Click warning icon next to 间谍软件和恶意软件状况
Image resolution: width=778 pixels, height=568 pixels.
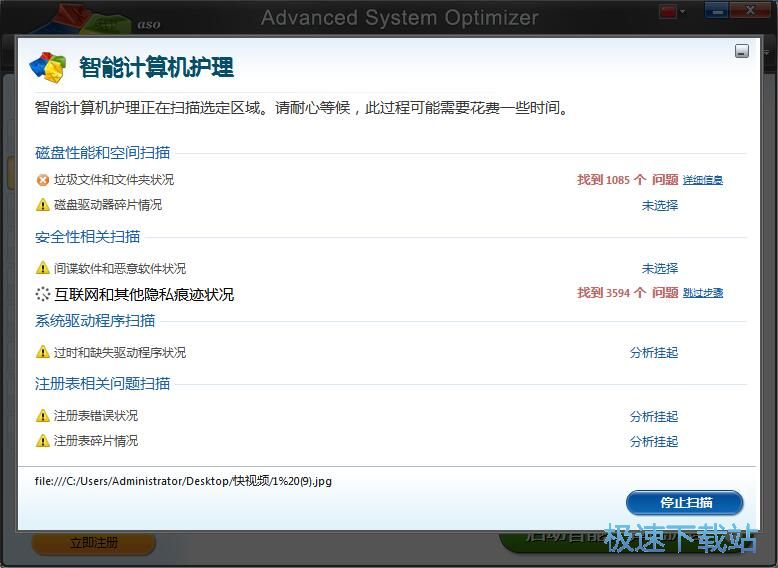[x=43, y=268]
